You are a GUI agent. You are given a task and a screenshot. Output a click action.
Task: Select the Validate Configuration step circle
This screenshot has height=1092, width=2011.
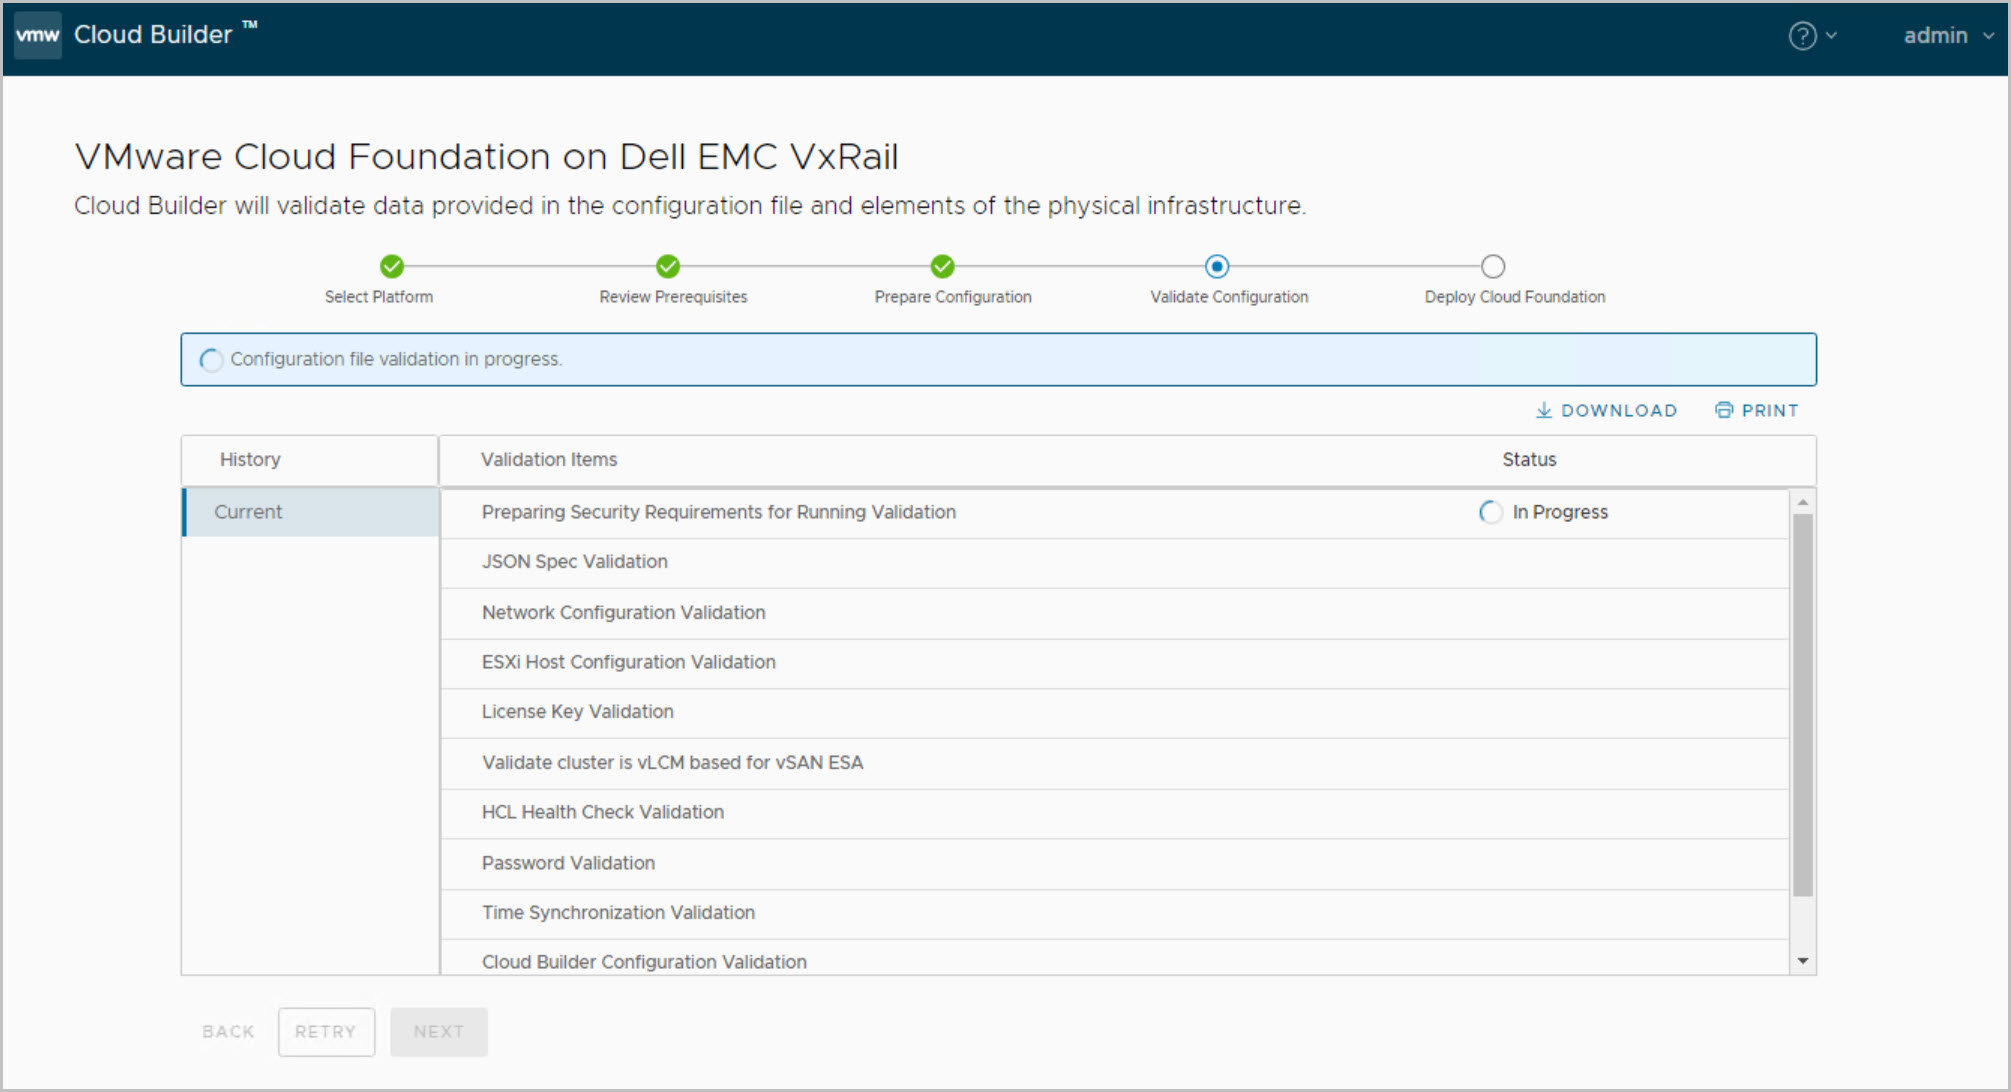click(1217, 266)
